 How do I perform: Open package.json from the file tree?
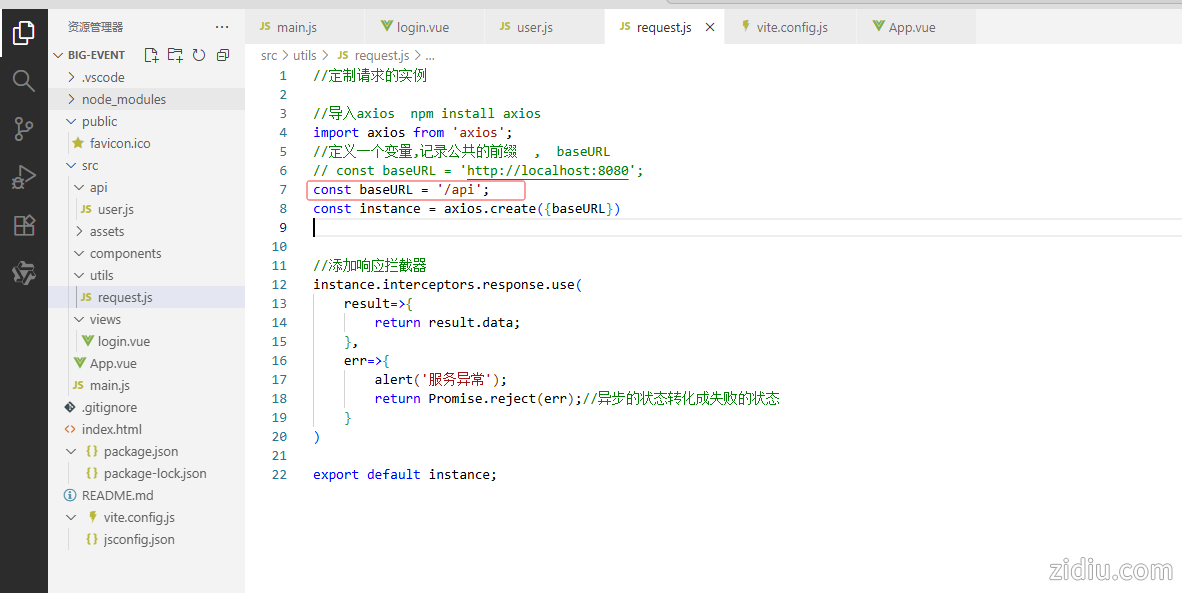click(140, 451)
